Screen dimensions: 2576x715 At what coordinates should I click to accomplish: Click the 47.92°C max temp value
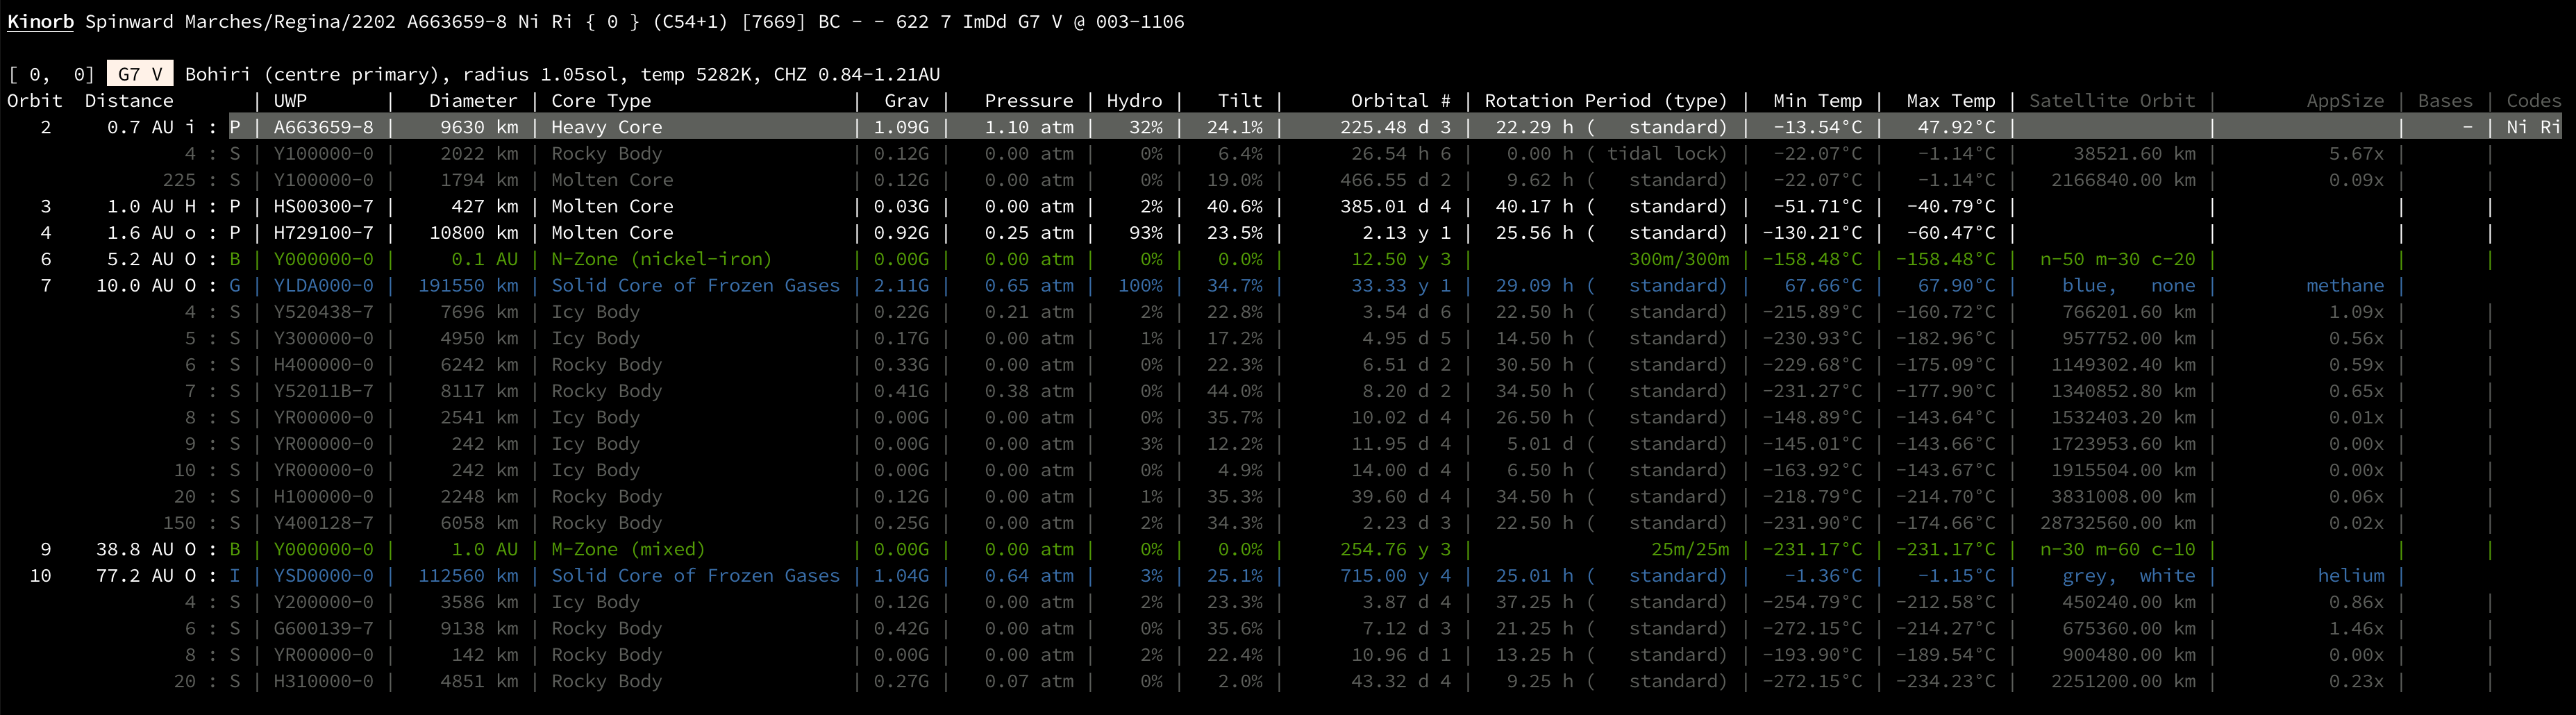pos(1956,127)
